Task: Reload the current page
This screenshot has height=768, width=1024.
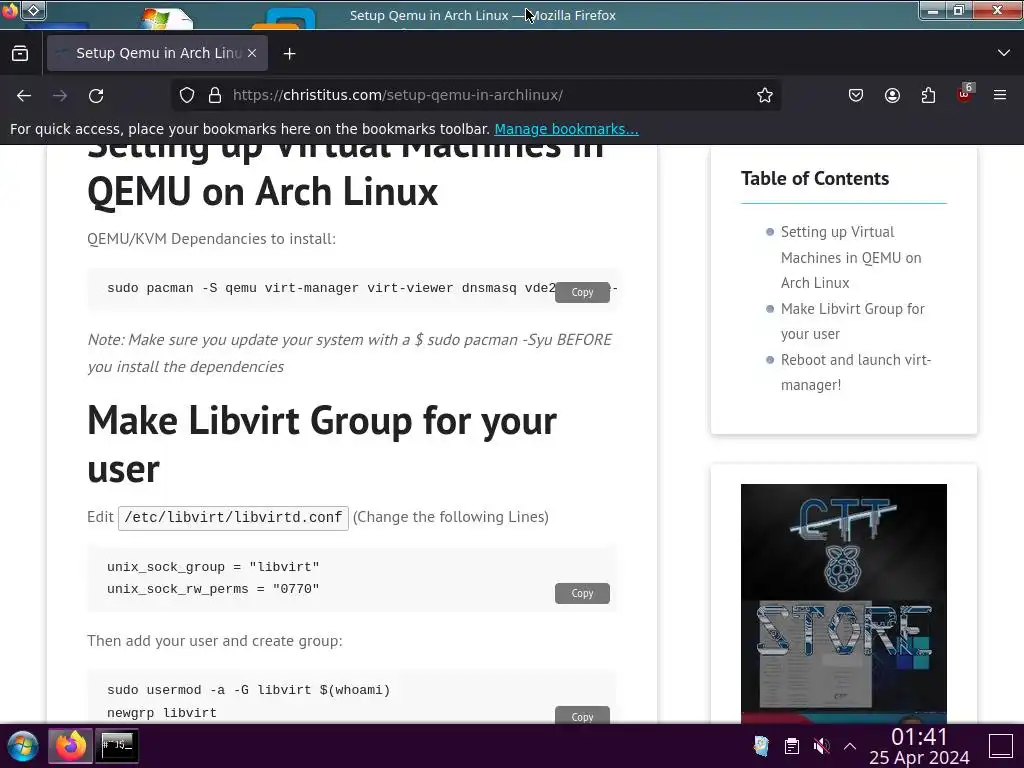Action: click(96, 95)
